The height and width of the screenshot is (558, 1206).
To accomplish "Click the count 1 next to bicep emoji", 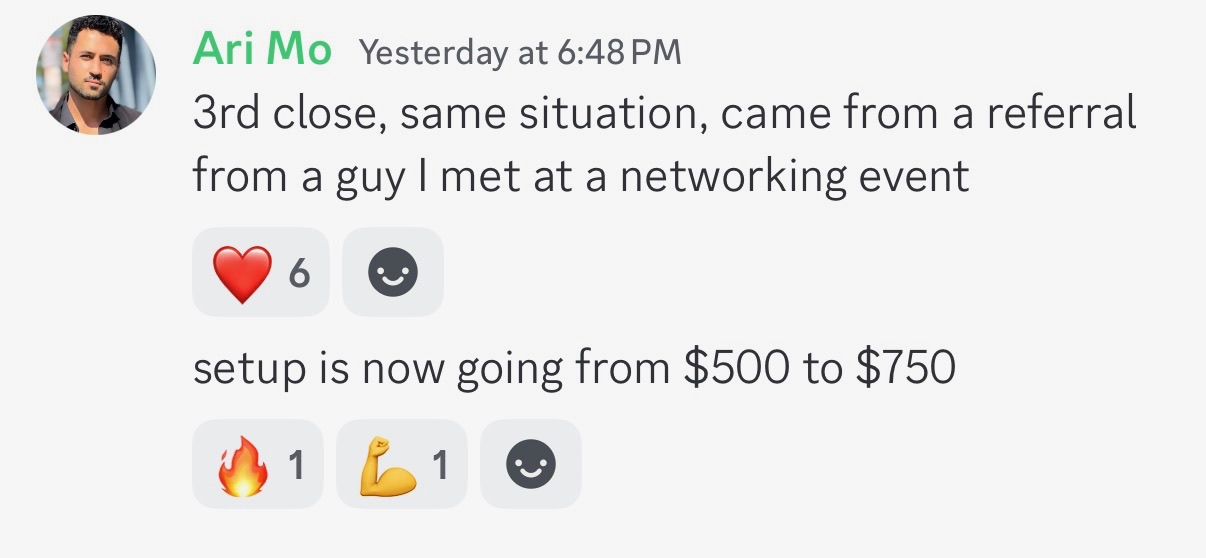I will (441, 465).
